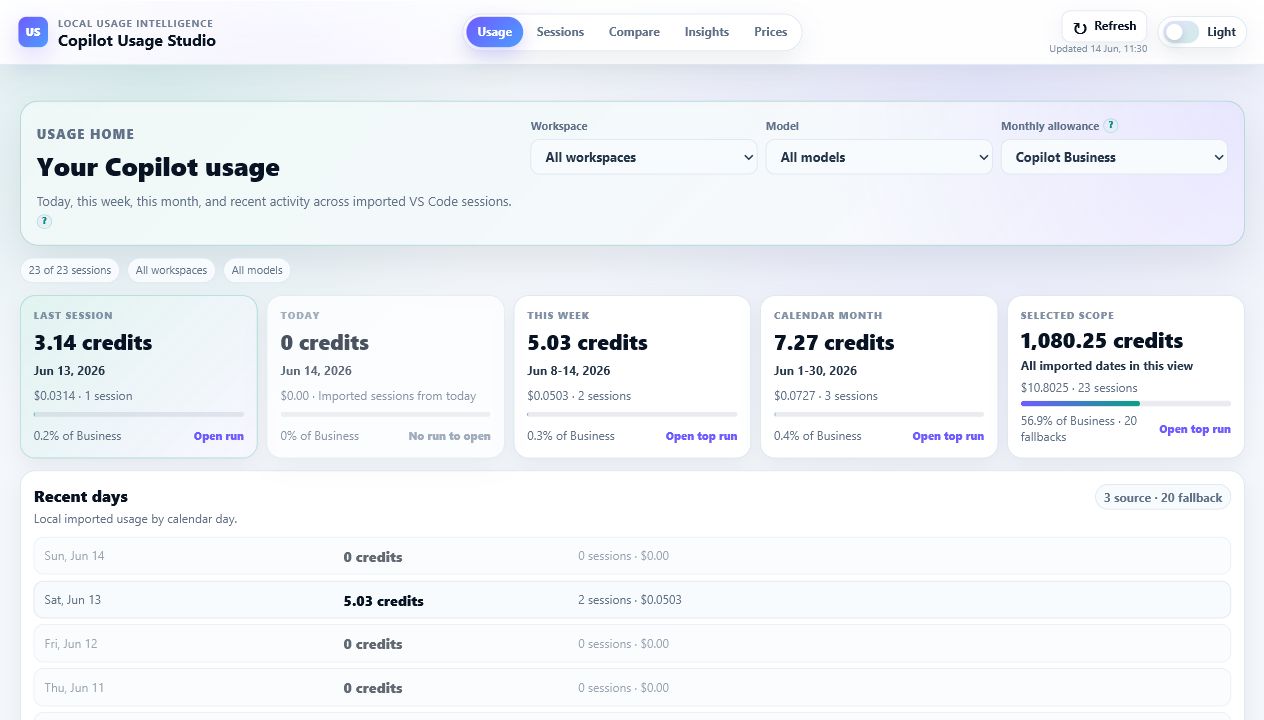The height and width of the screenshot is (720, 1264).
Task: Open top run in Selected Scope card
Action: (1195, 429)
